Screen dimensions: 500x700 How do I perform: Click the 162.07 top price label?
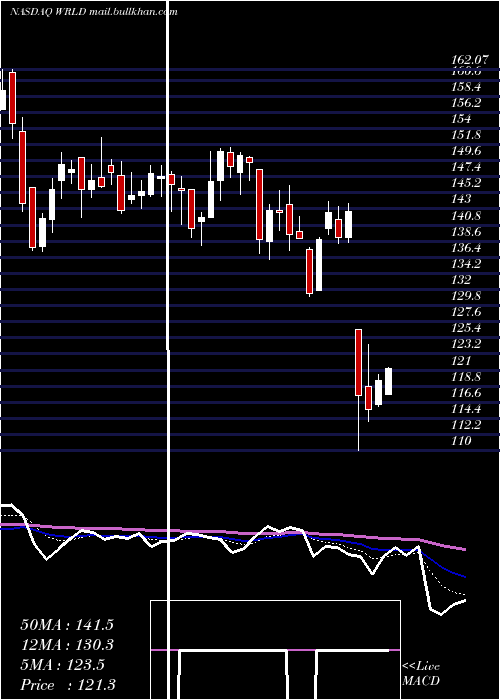coord(468,59)
